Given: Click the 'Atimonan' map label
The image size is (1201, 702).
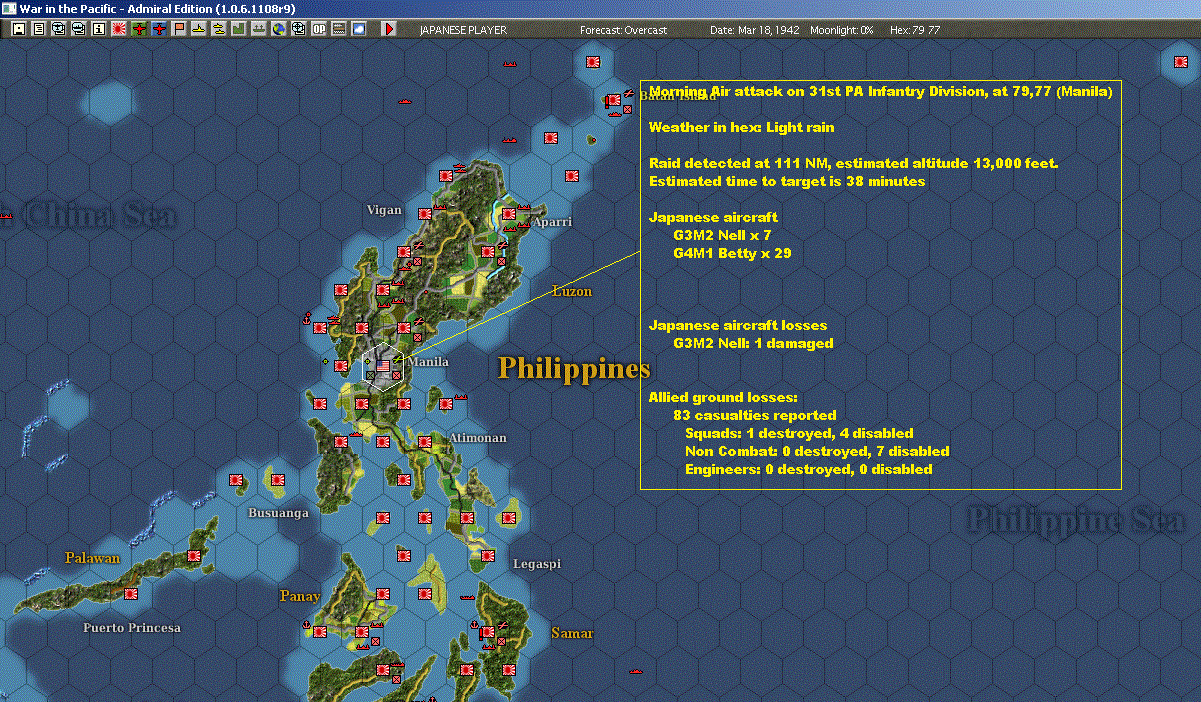Looking at the screenshot, I should point(478,437).
